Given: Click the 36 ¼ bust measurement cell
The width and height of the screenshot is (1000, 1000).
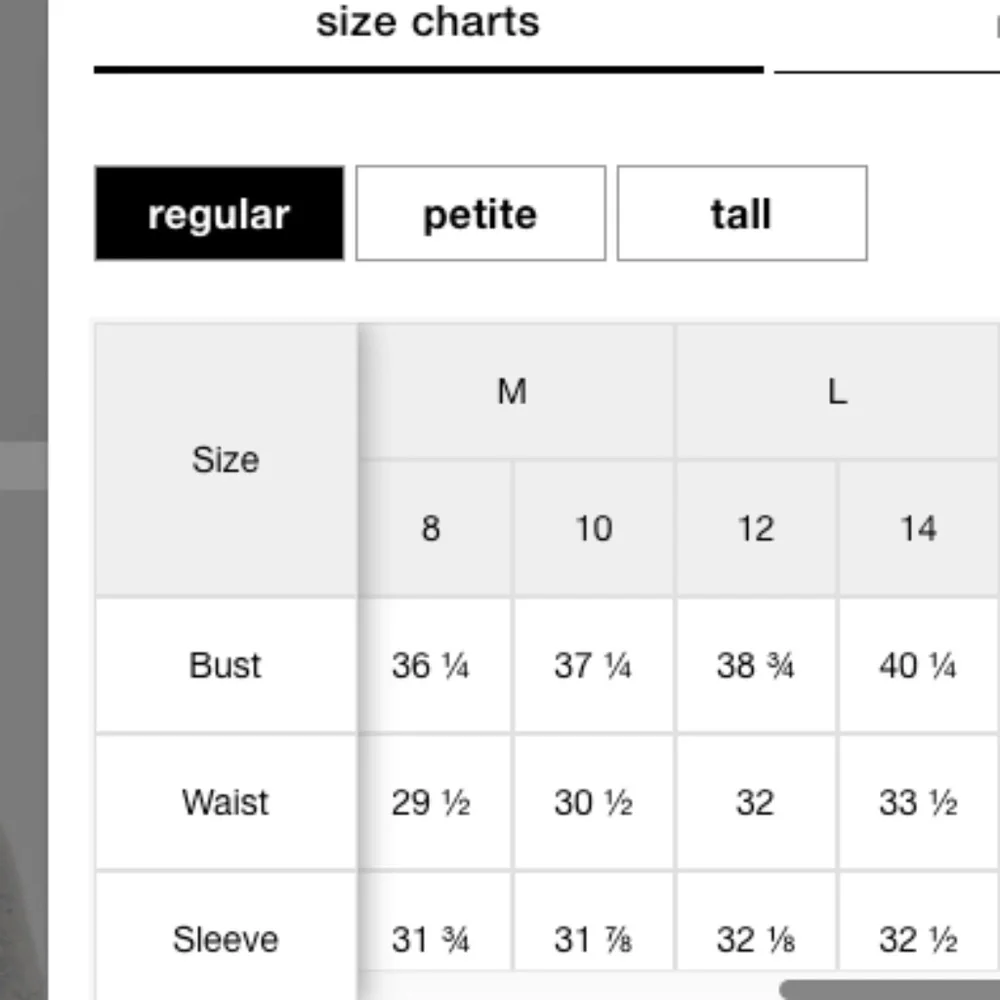Looking at the screenshot, I should (431, 665).
